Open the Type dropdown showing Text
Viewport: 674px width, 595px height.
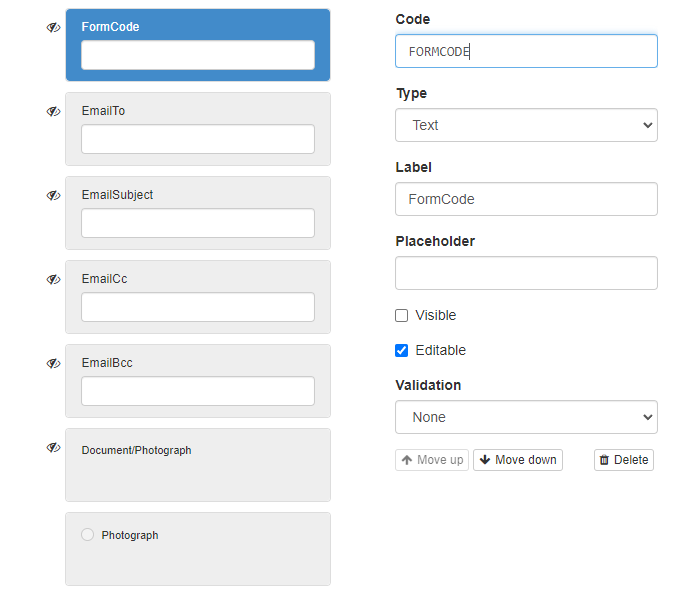(526, 125)
